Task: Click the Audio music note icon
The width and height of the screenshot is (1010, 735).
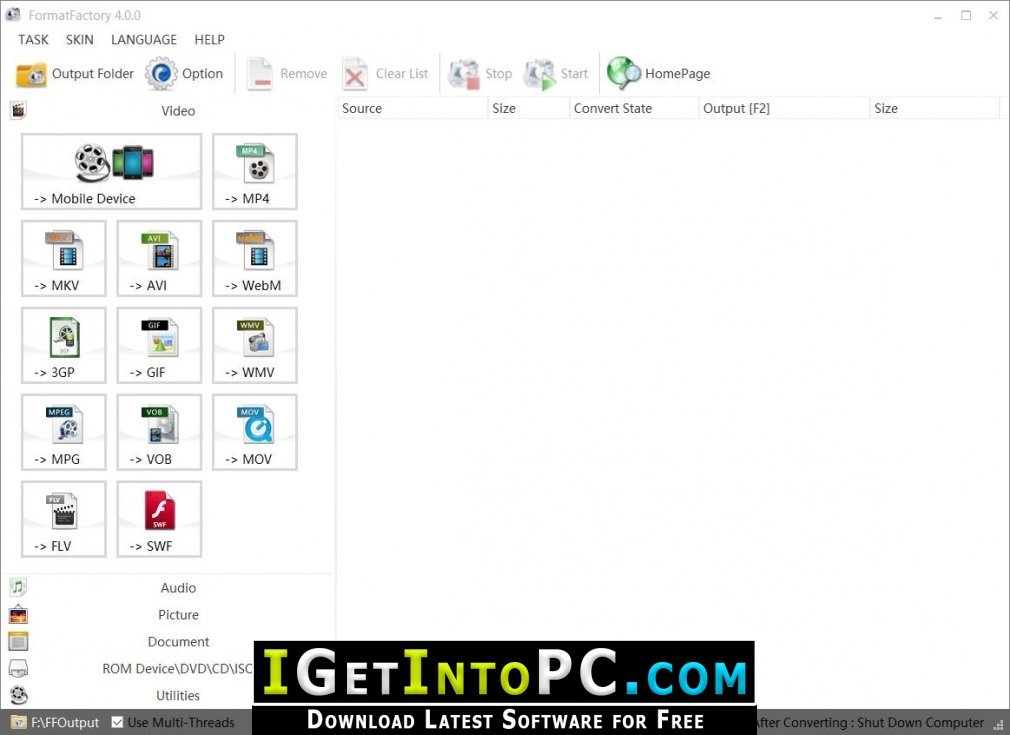Action: tap(18, 587)
